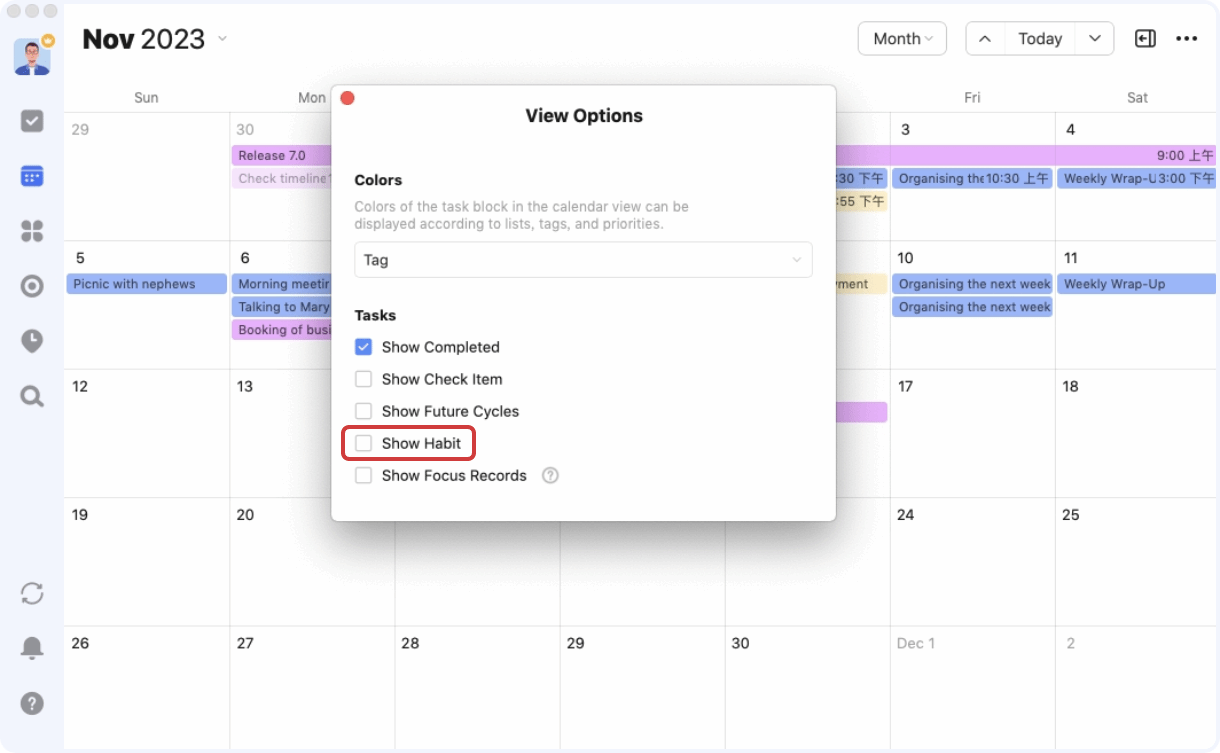
Task: Open the more options menu
Action: [x=1187, y=38]
